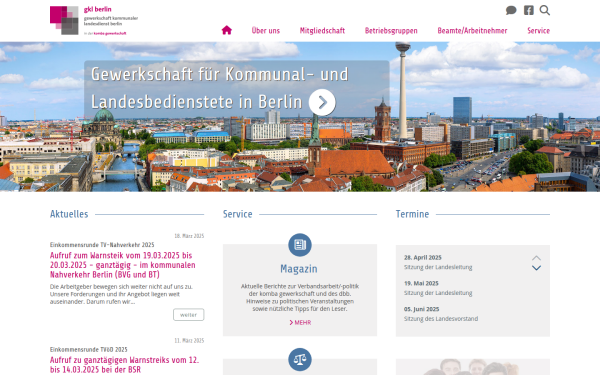Image resolution: width=600 pixels, height=375 pixels.
Task: Open the Facebook page icon
Action: tap(529, 10)
